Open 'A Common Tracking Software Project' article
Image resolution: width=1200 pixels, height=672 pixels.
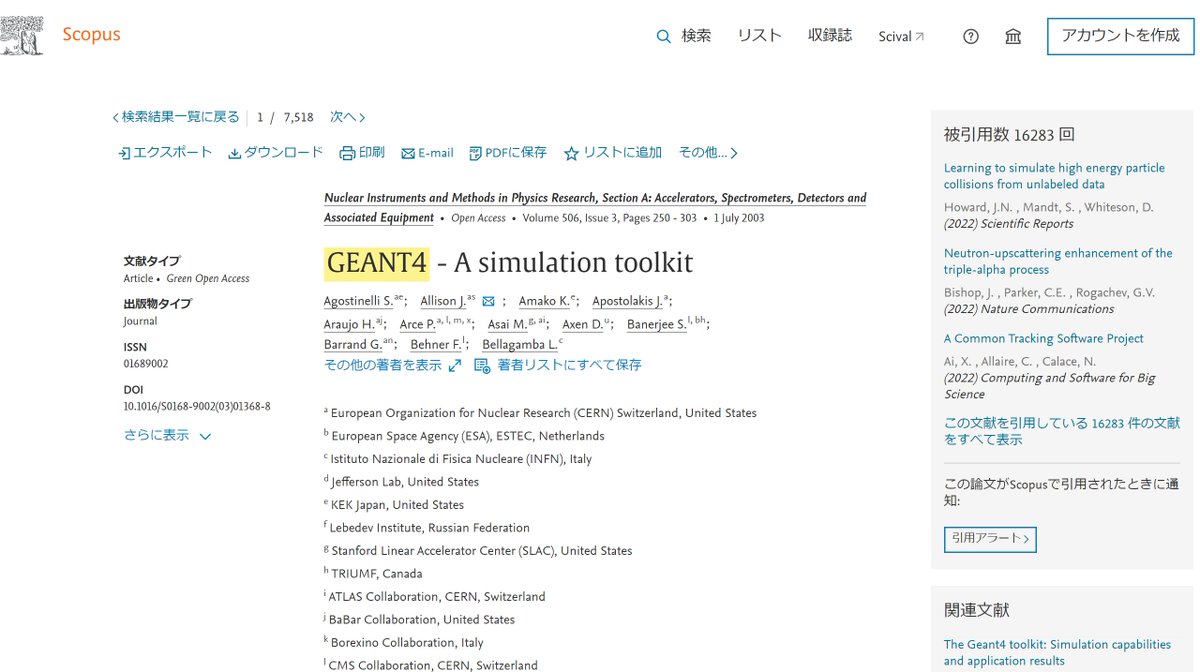[1044, 339]
